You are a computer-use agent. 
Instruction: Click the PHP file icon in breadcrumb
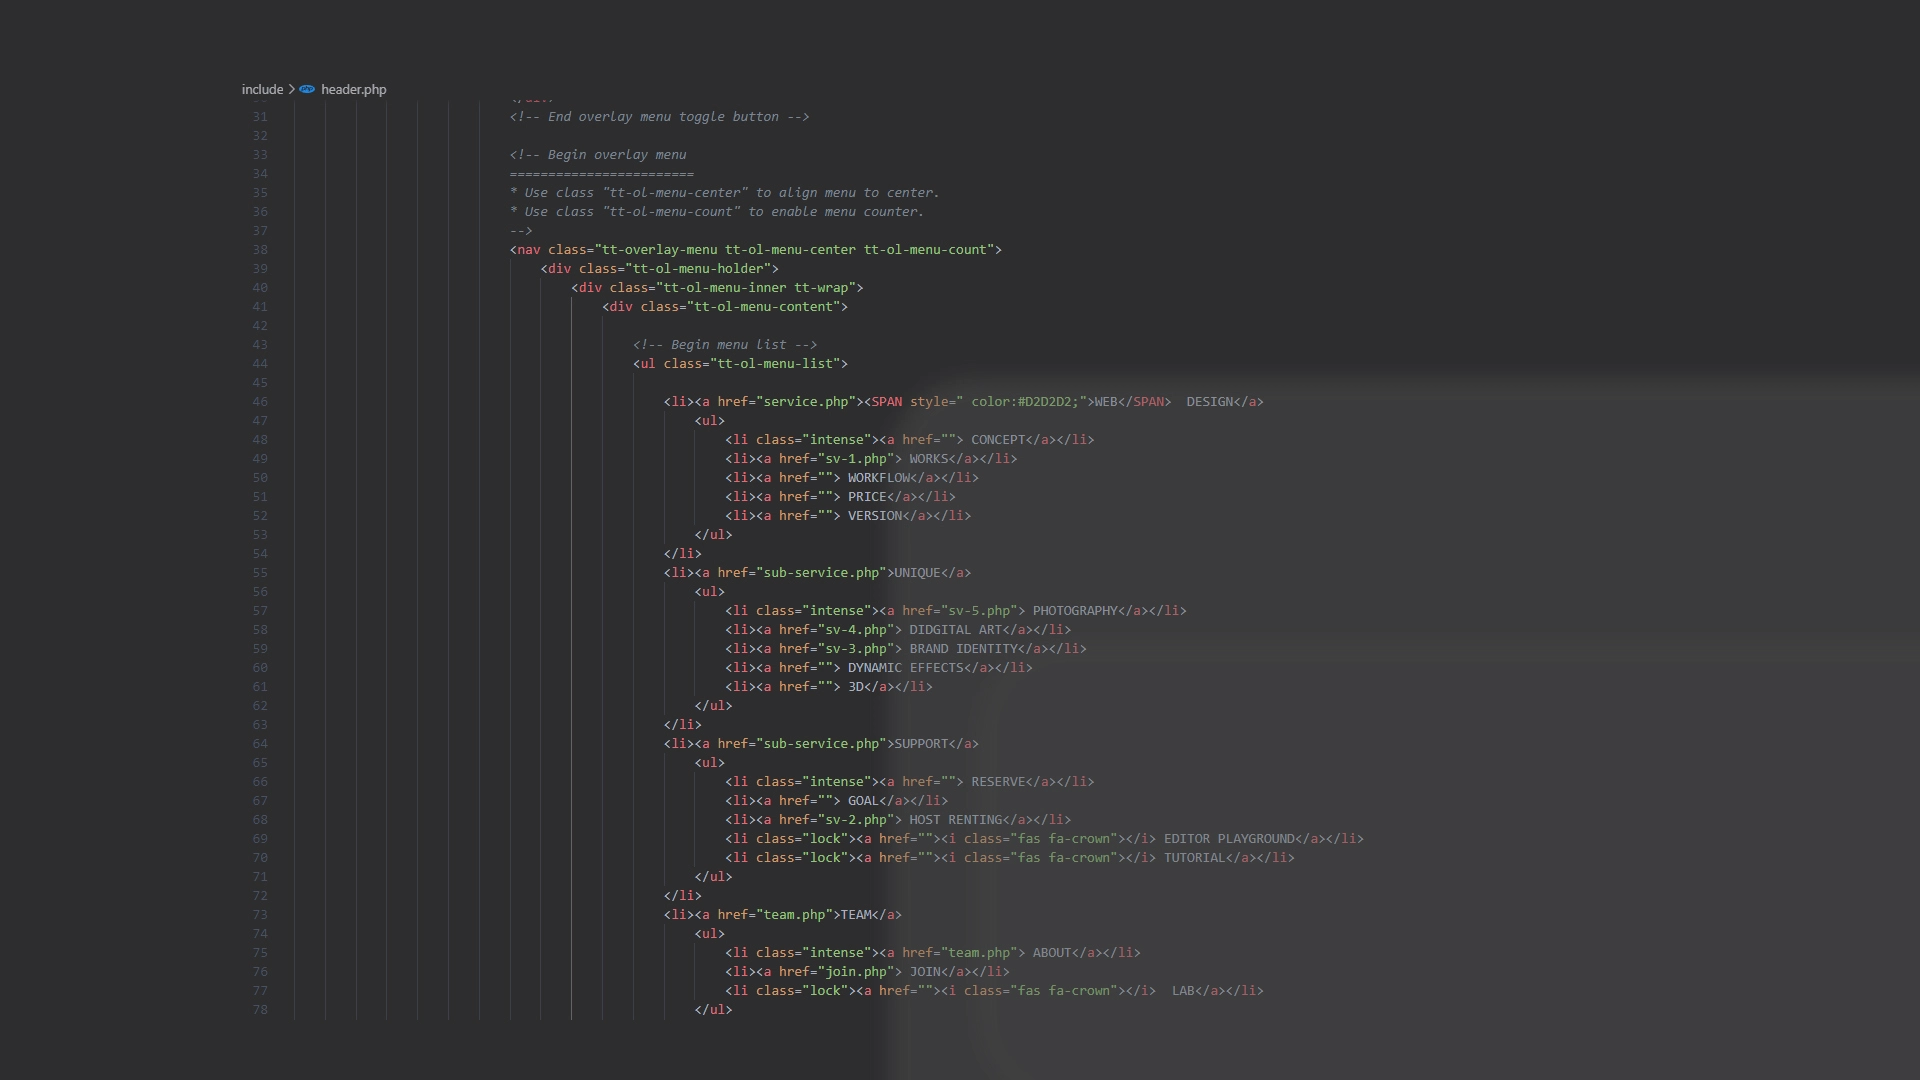307,89
